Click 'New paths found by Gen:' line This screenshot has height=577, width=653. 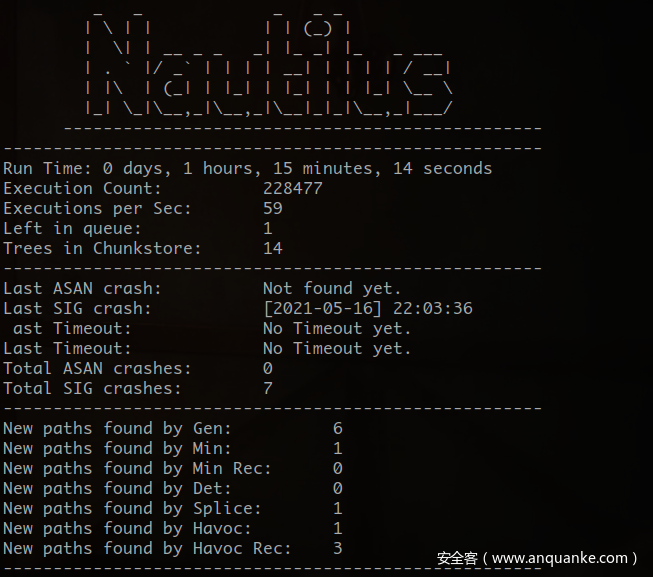[173, 428]
